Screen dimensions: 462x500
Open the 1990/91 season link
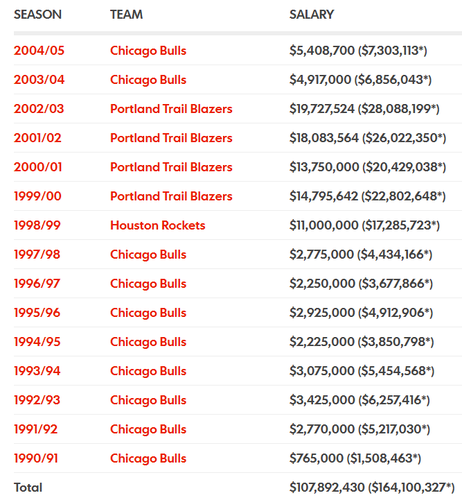[x=36, y=458]
